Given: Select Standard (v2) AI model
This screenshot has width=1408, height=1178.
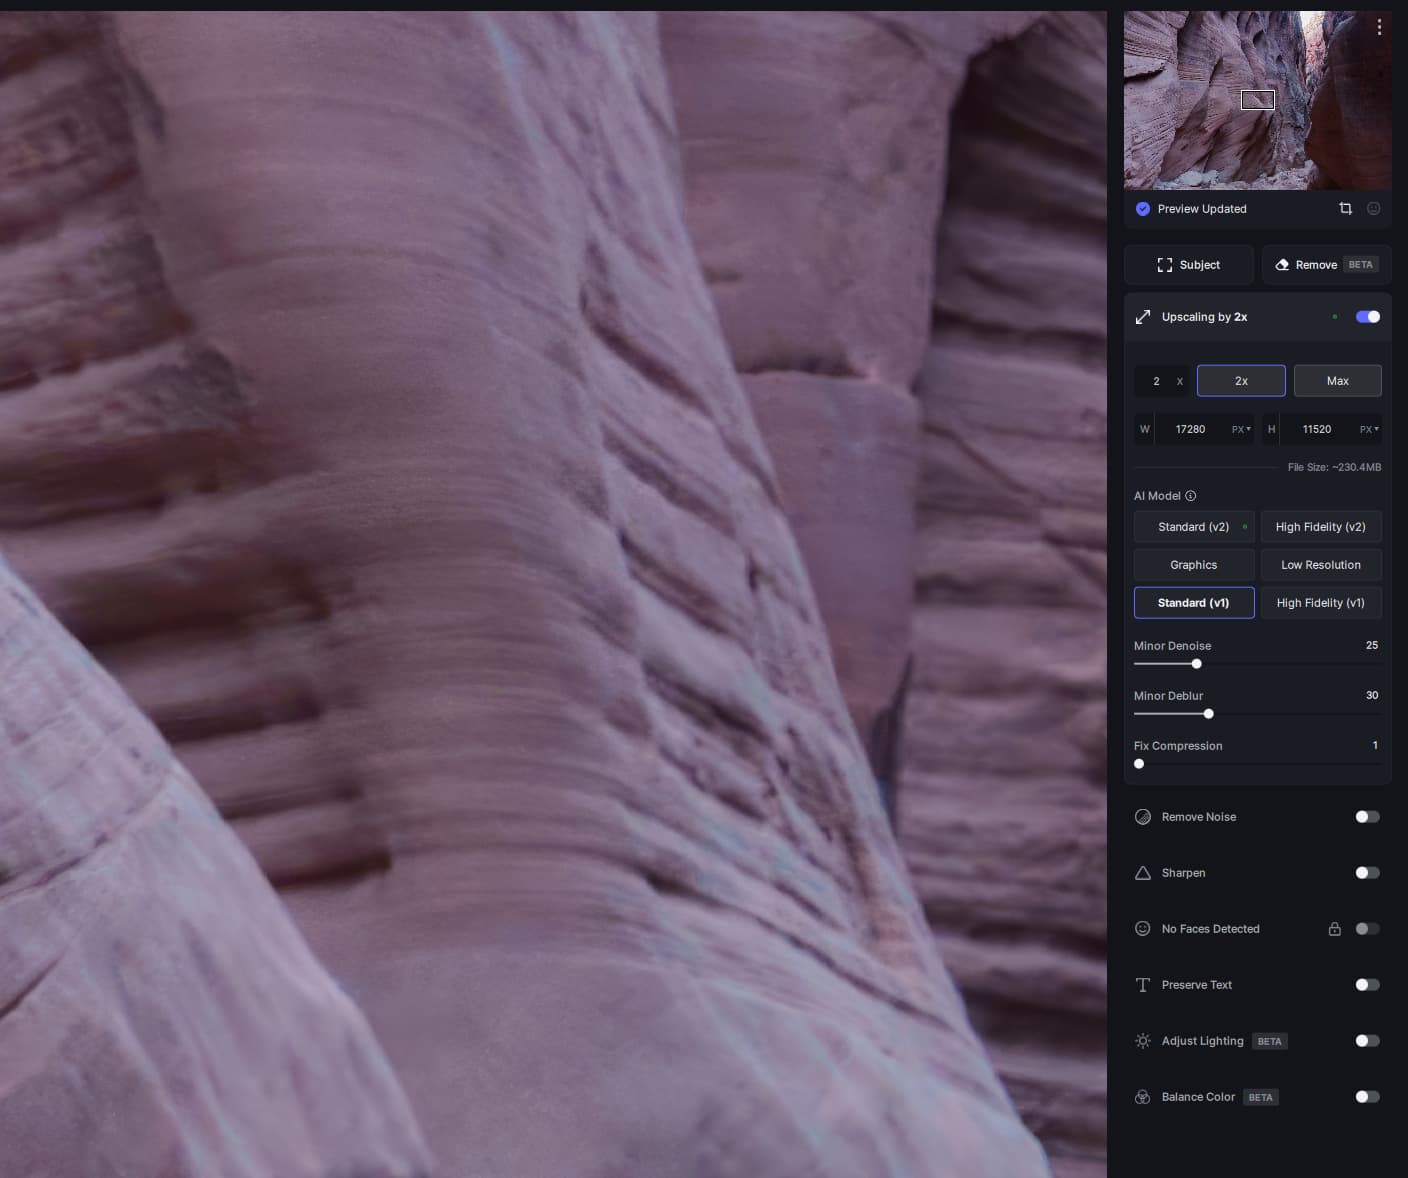Looking at the screenshot, I should tap(1194, 527).
